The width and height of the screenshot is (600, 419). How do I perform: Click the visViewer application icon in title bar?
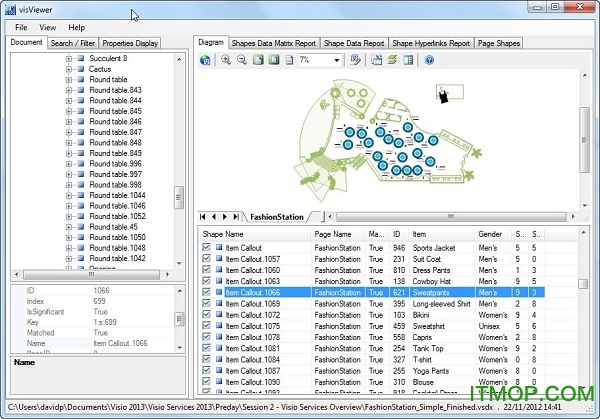pos(10,10)
